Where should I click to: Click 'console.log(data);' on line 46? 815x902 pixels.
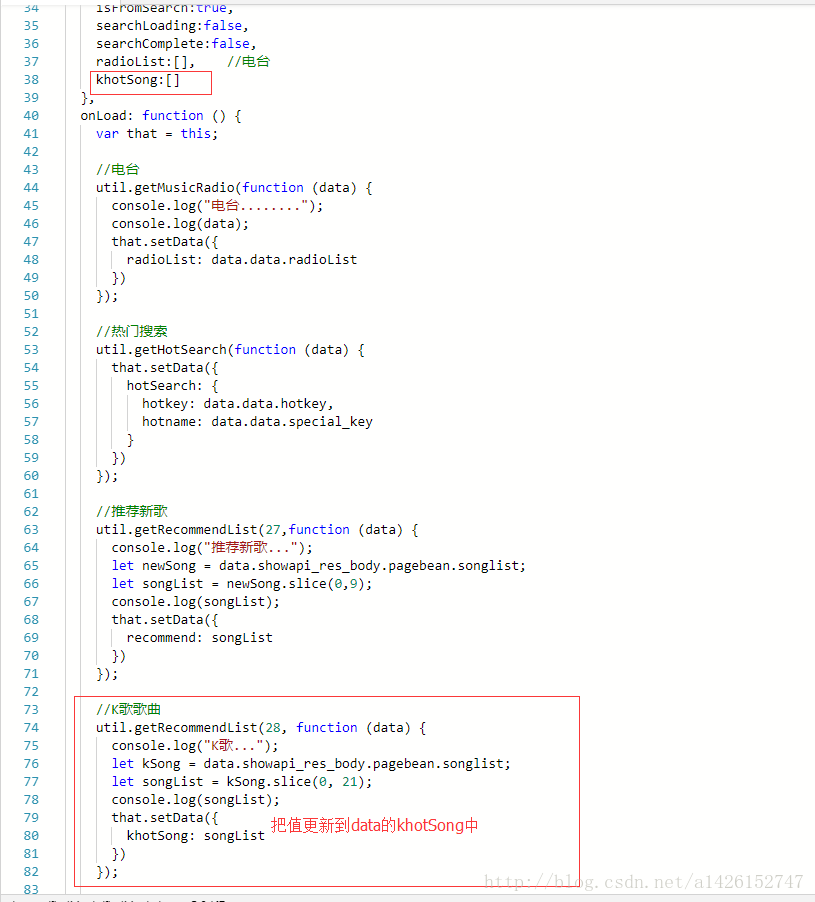point(180,224)
